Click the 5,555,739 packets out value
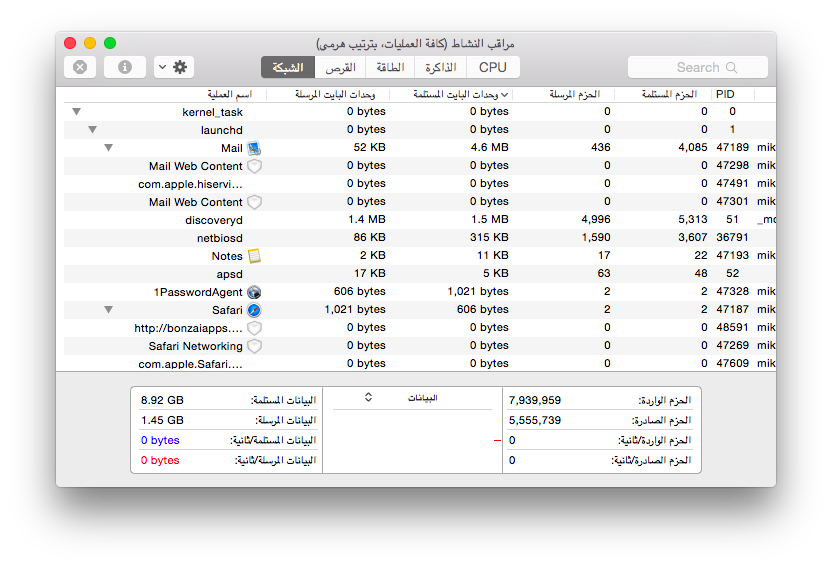Screen dimensions: 832x567 (535, 421)
